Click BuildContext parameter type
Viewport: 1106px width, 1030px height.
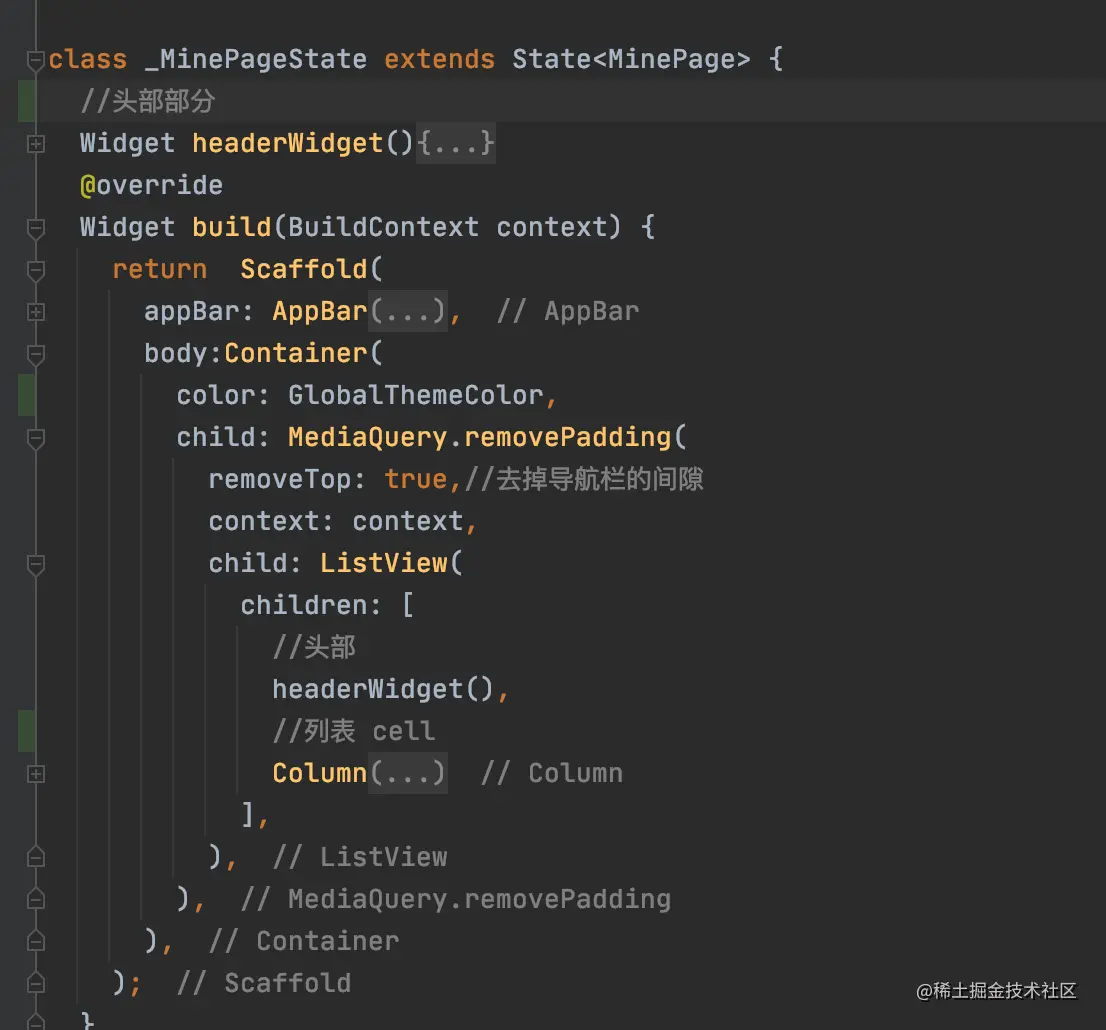[384, 227]
